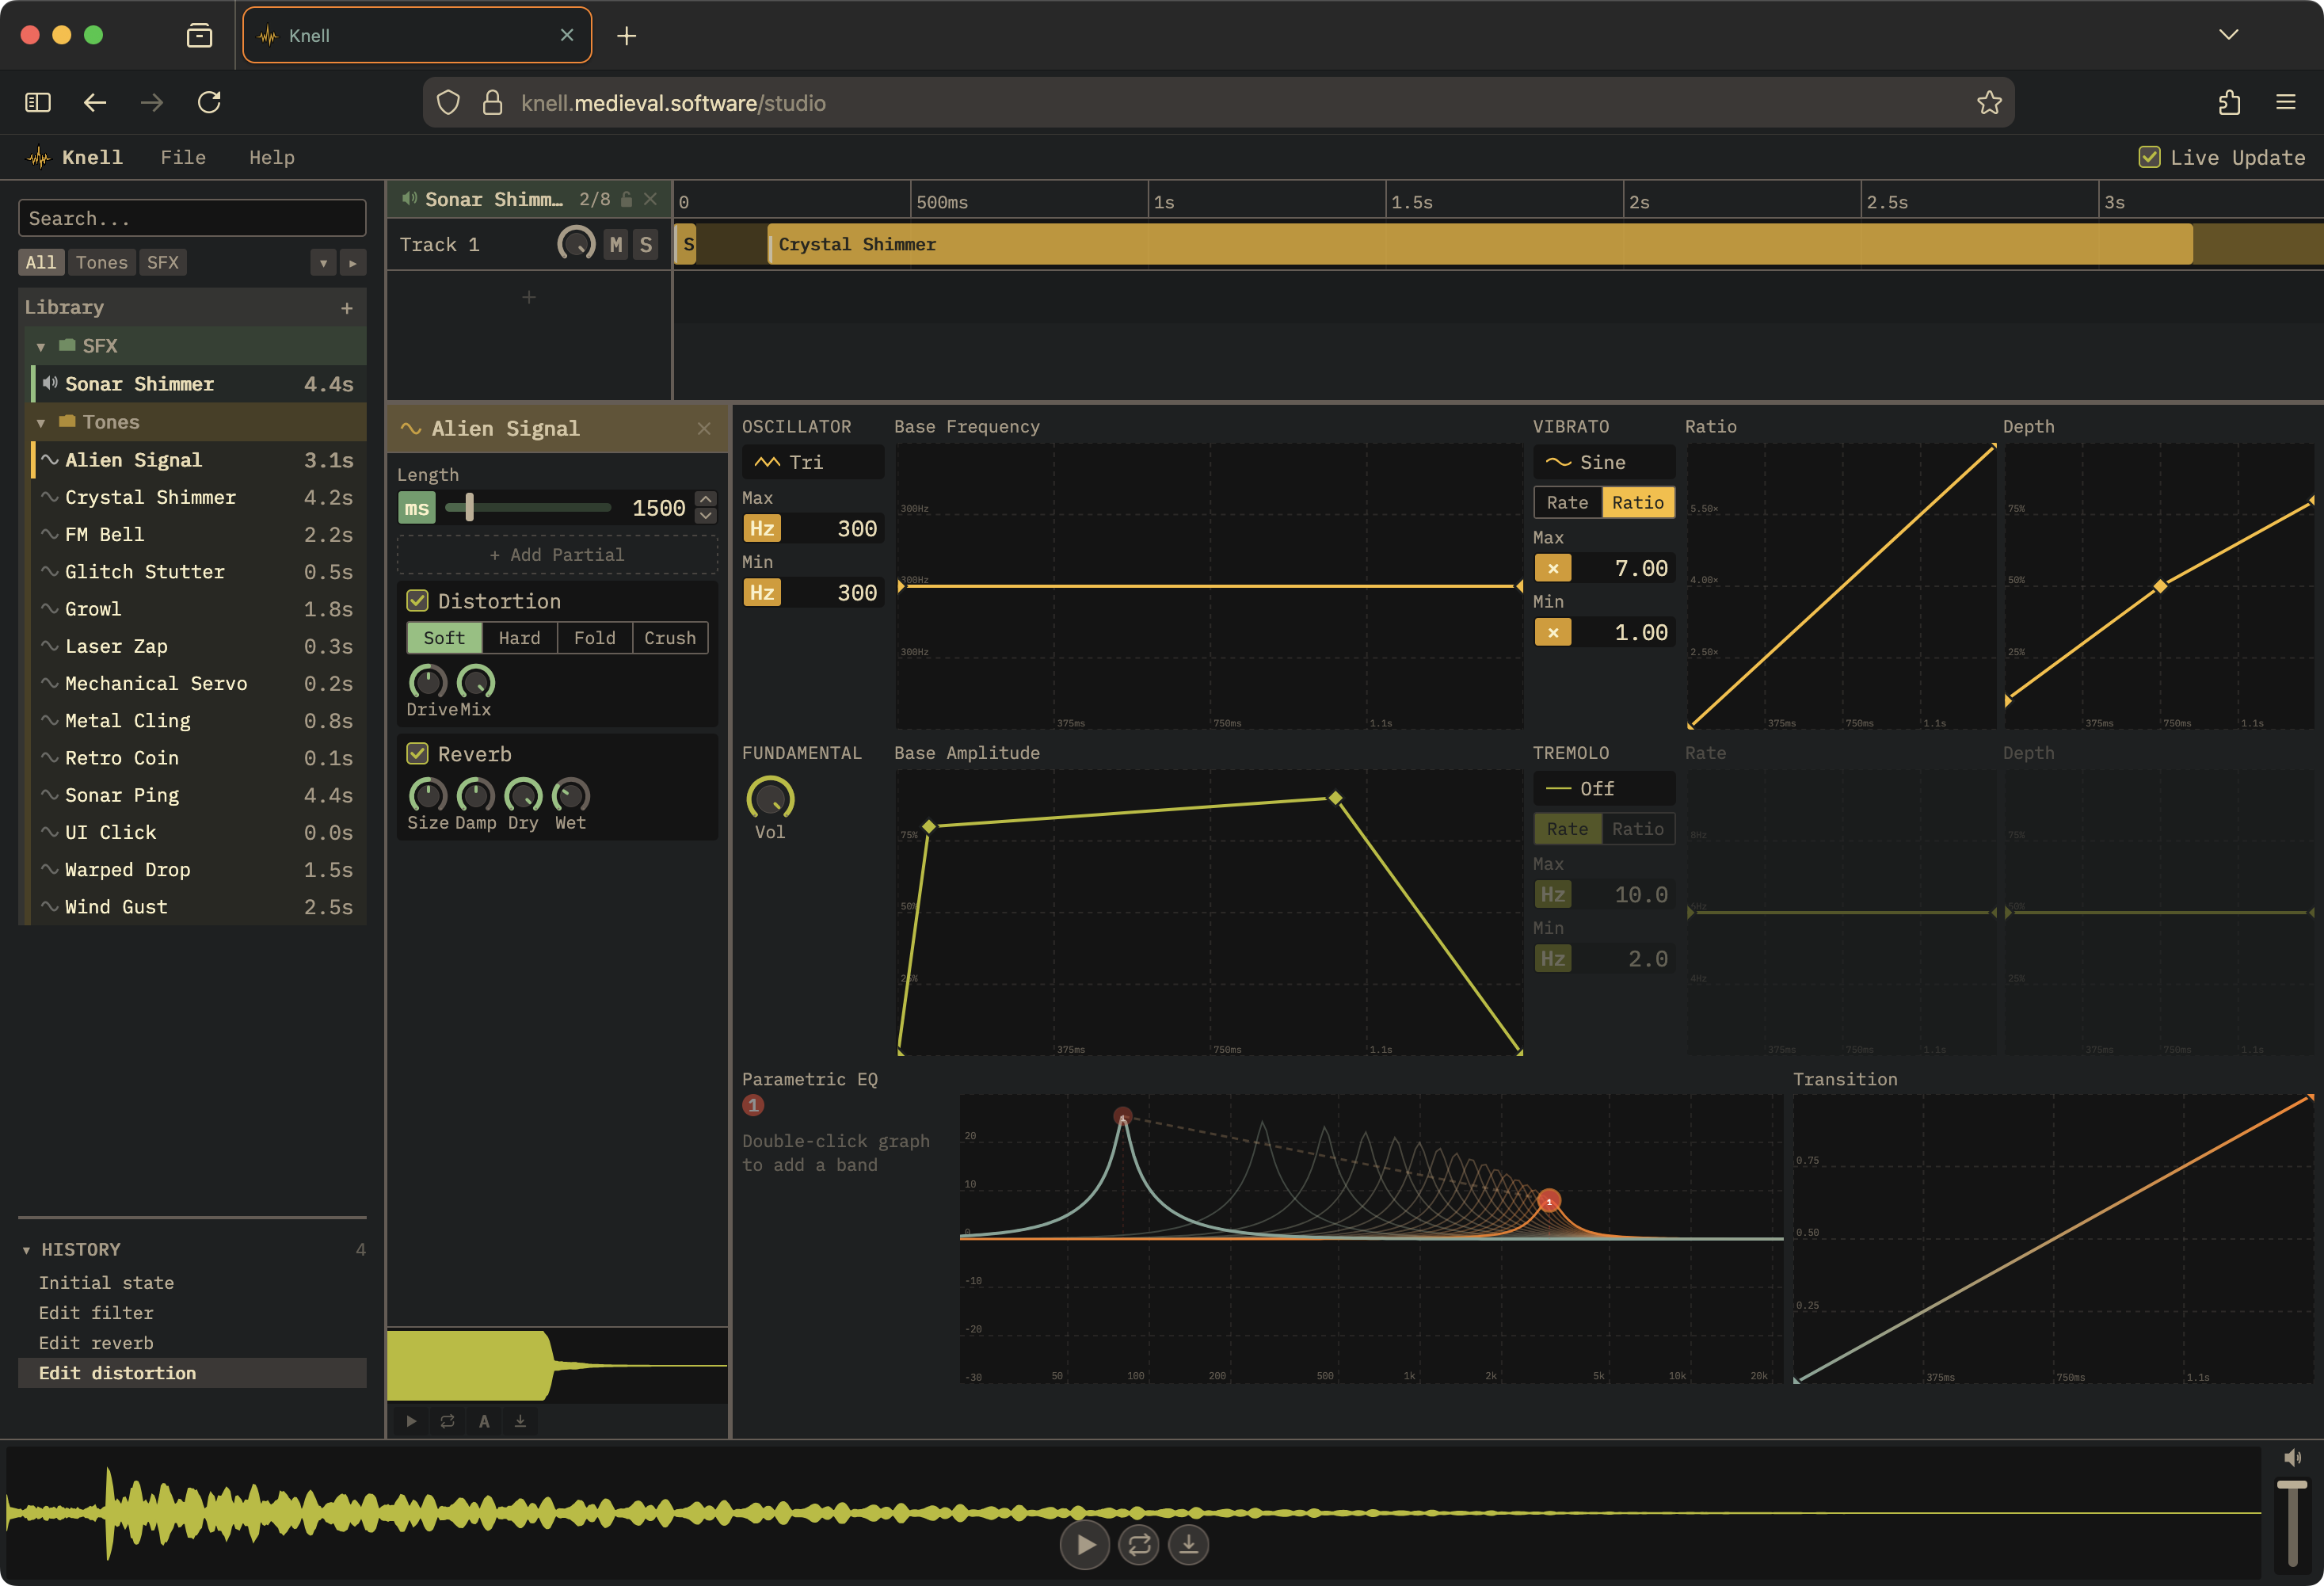Solo Track 1 with the S button

coord(646,245)
